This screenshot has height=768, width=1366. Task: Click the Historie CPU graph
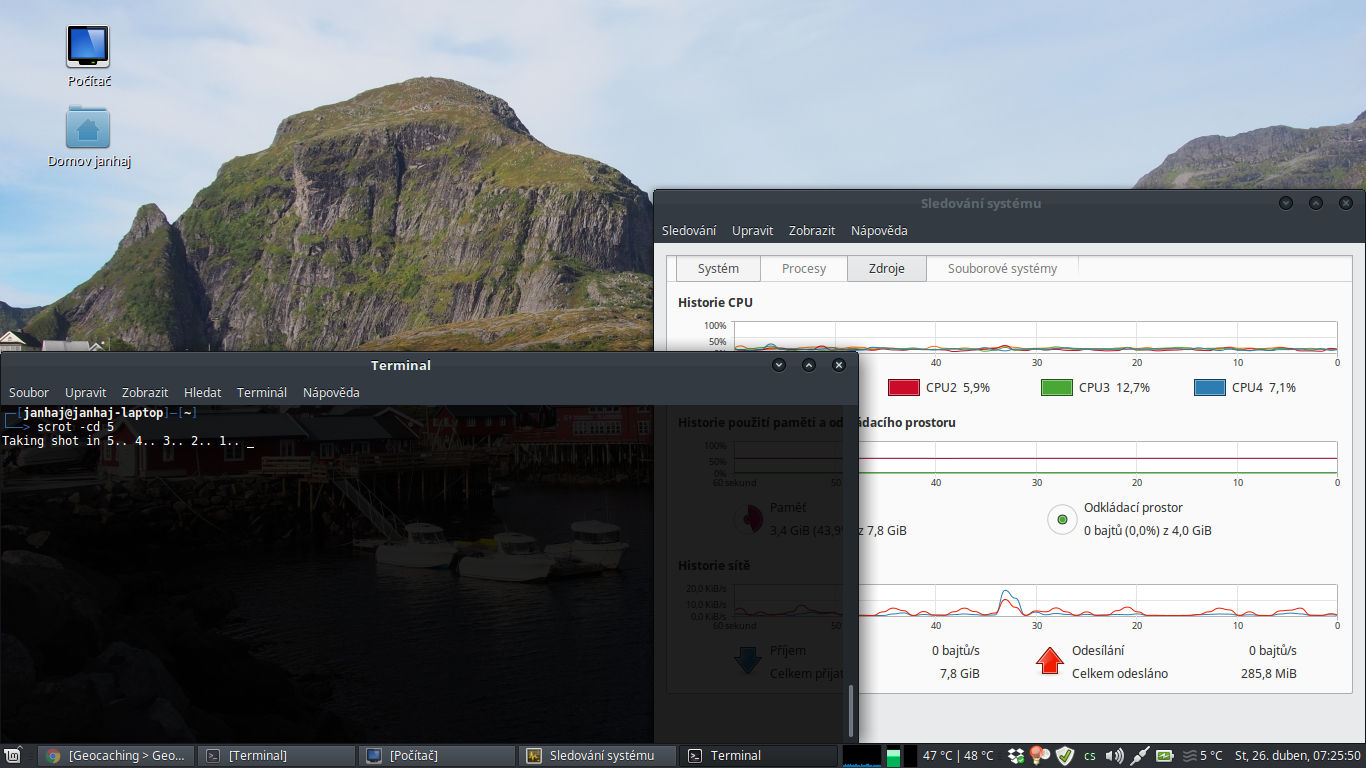pyautogui.click(x=1035, y=337)
